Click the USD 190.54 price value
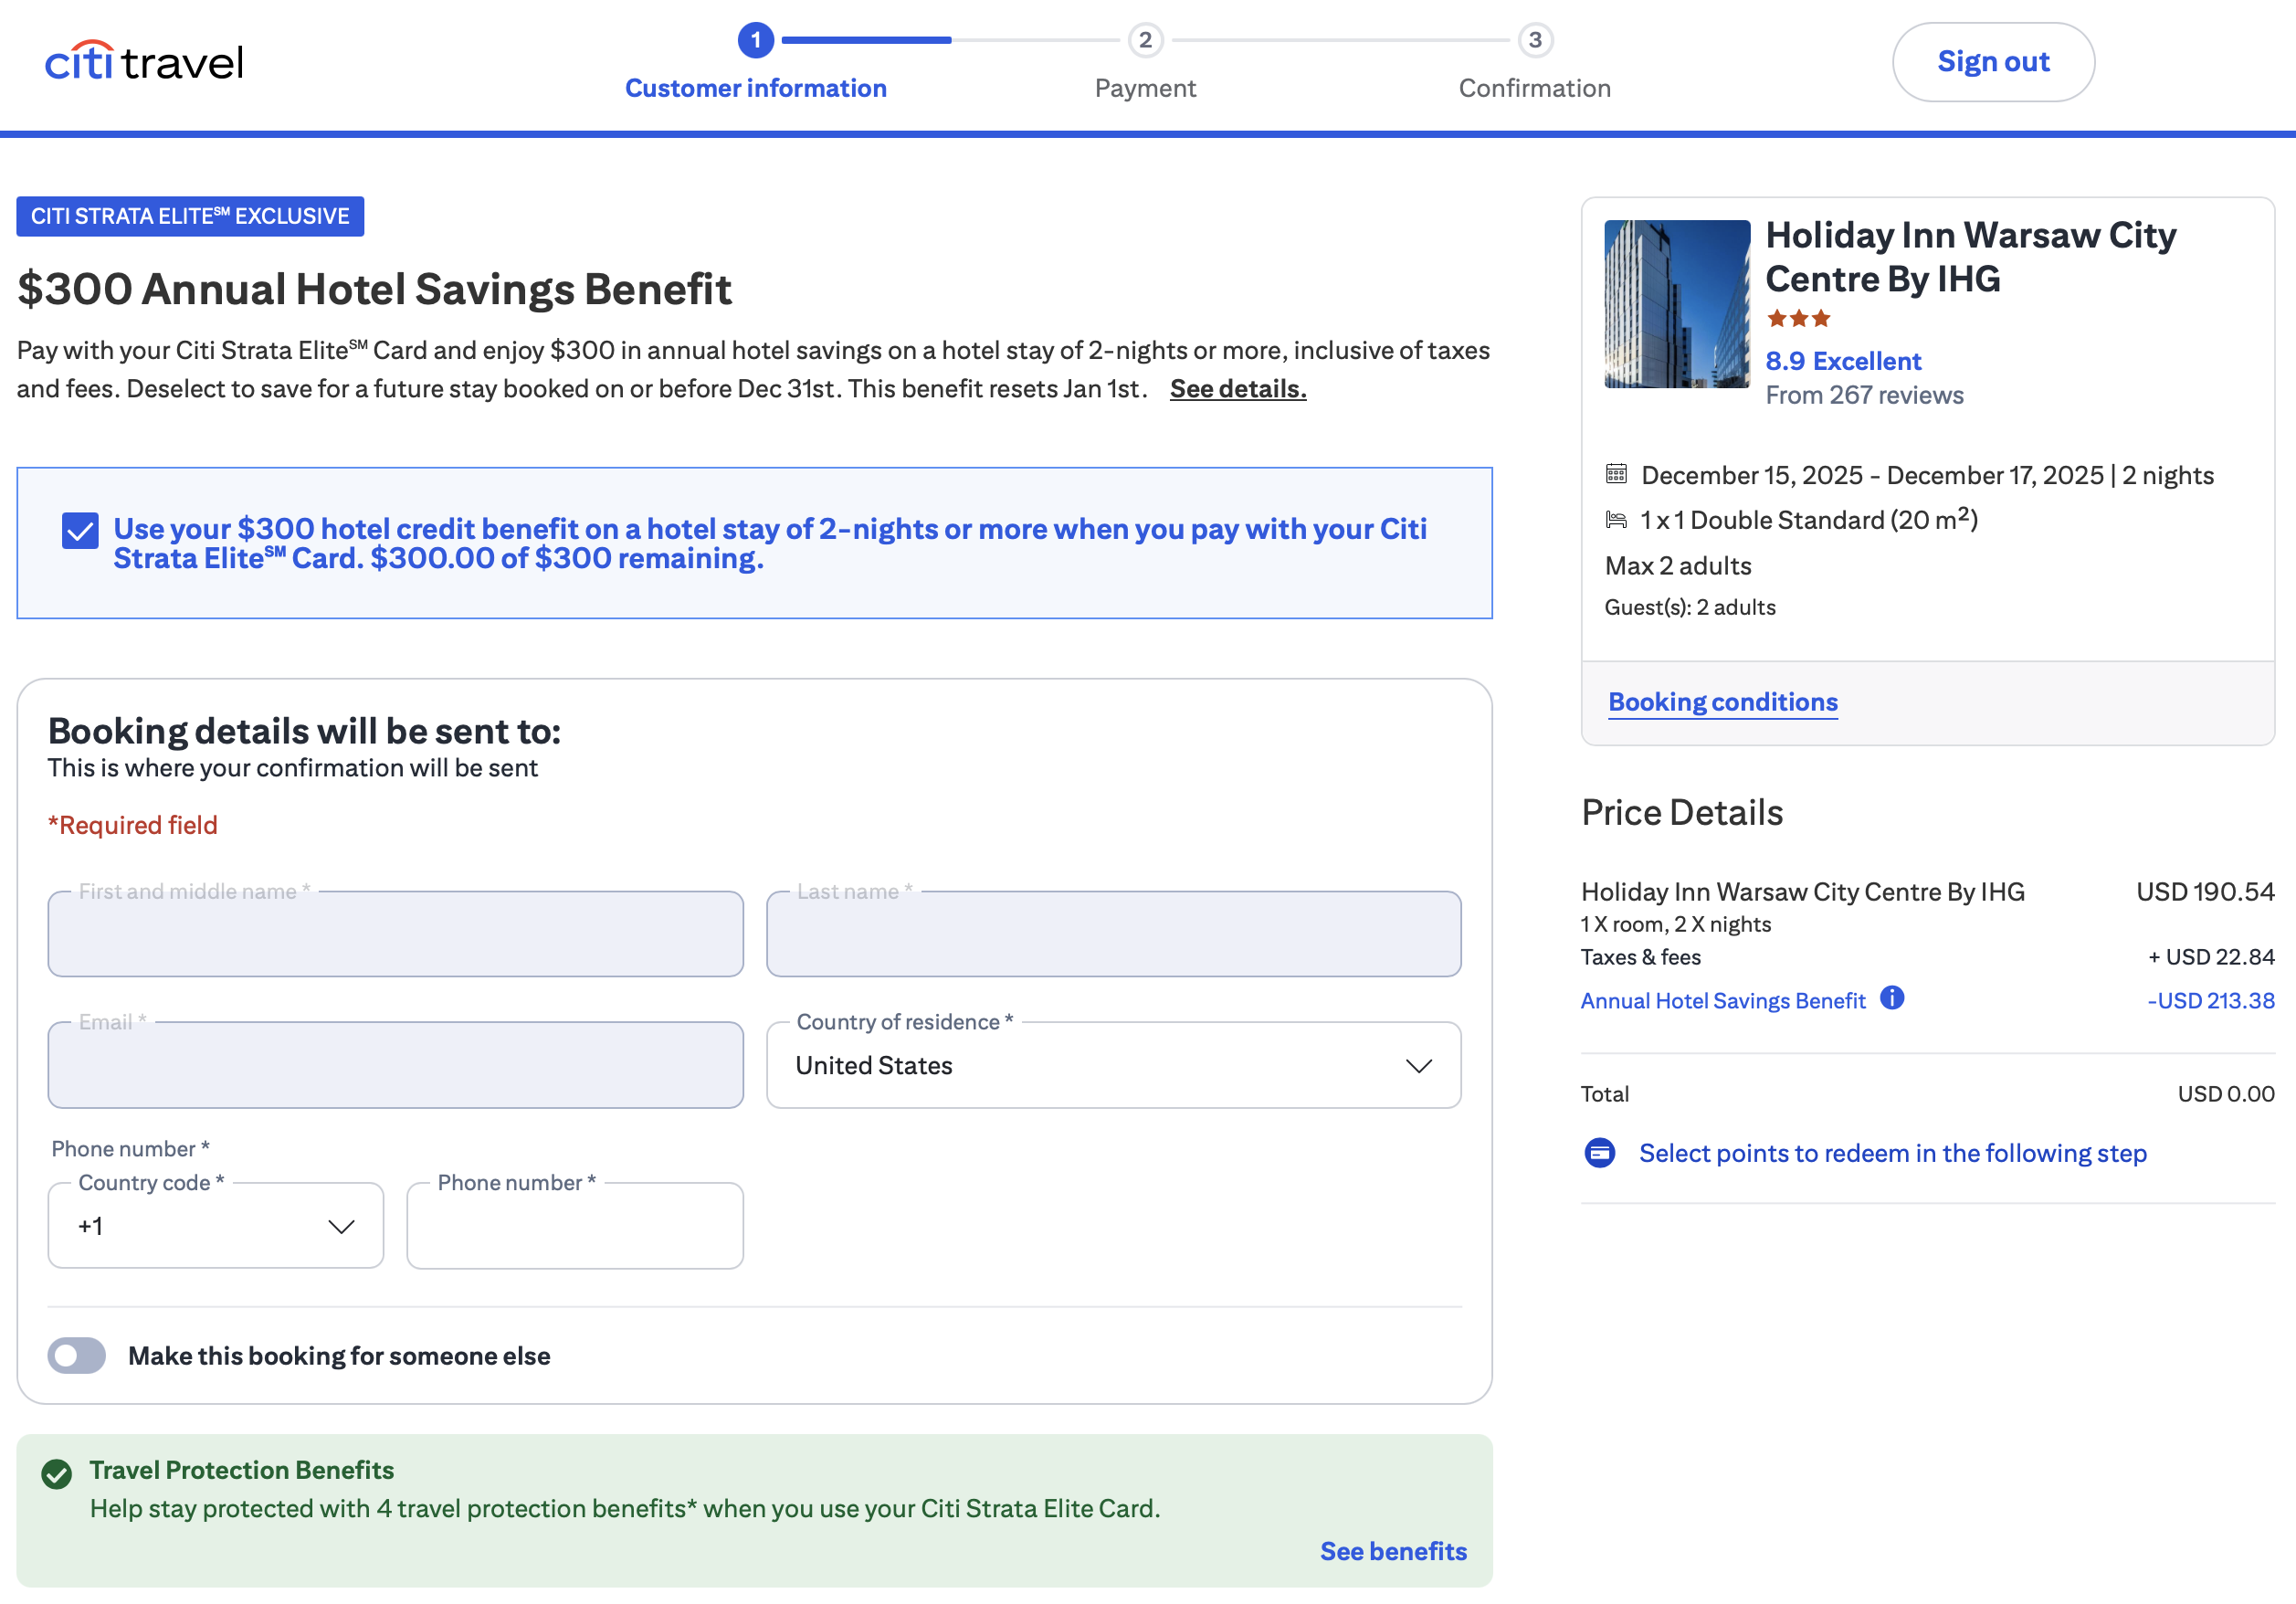 2205,892
